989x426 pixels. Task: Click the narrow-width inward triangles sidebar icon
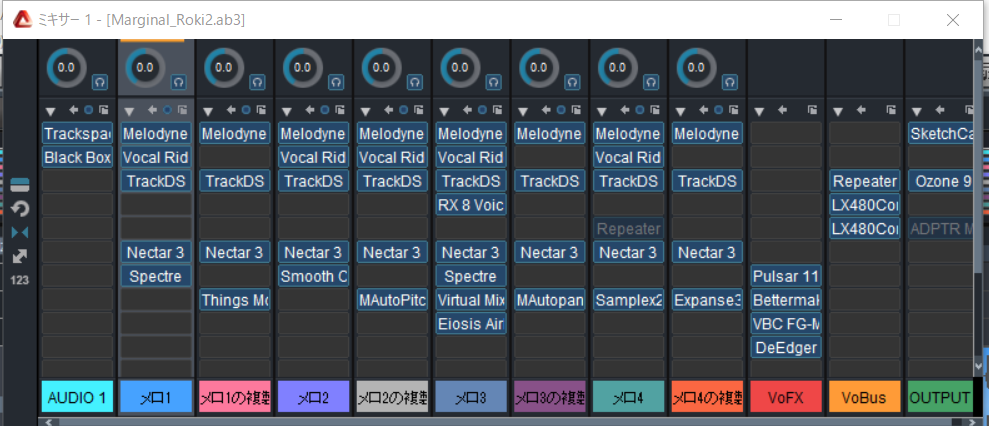point(20,232)
